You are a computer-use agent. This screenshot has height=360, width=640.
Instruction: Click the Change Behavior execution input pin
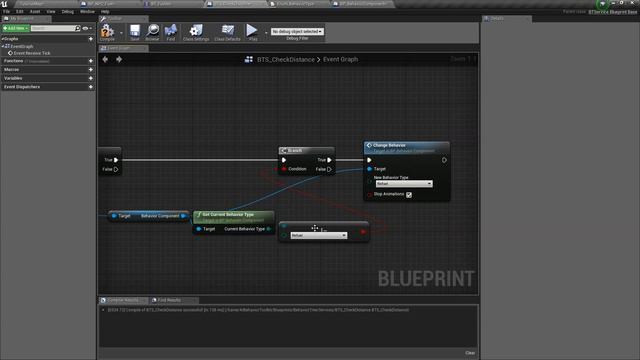point(369,160)
